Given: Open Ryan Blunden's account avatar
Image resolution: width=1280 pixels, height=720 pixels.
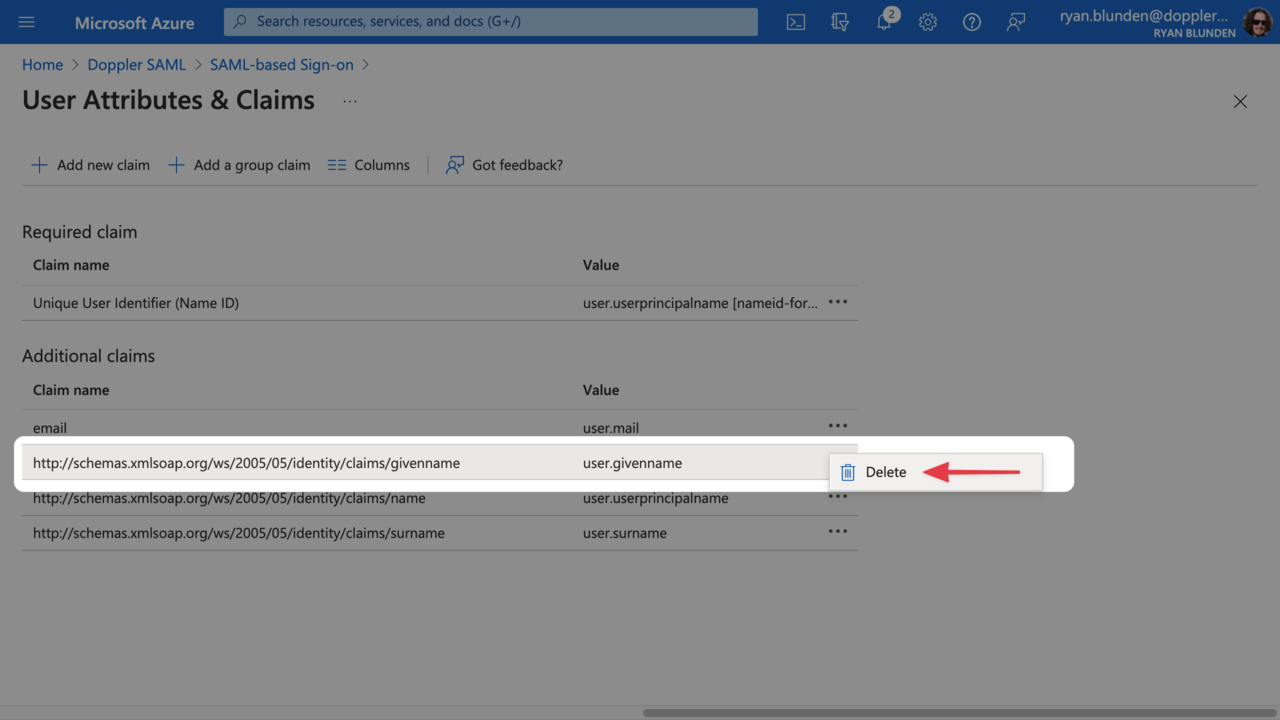Looking at the screenshot, I should click(1257, 22).
